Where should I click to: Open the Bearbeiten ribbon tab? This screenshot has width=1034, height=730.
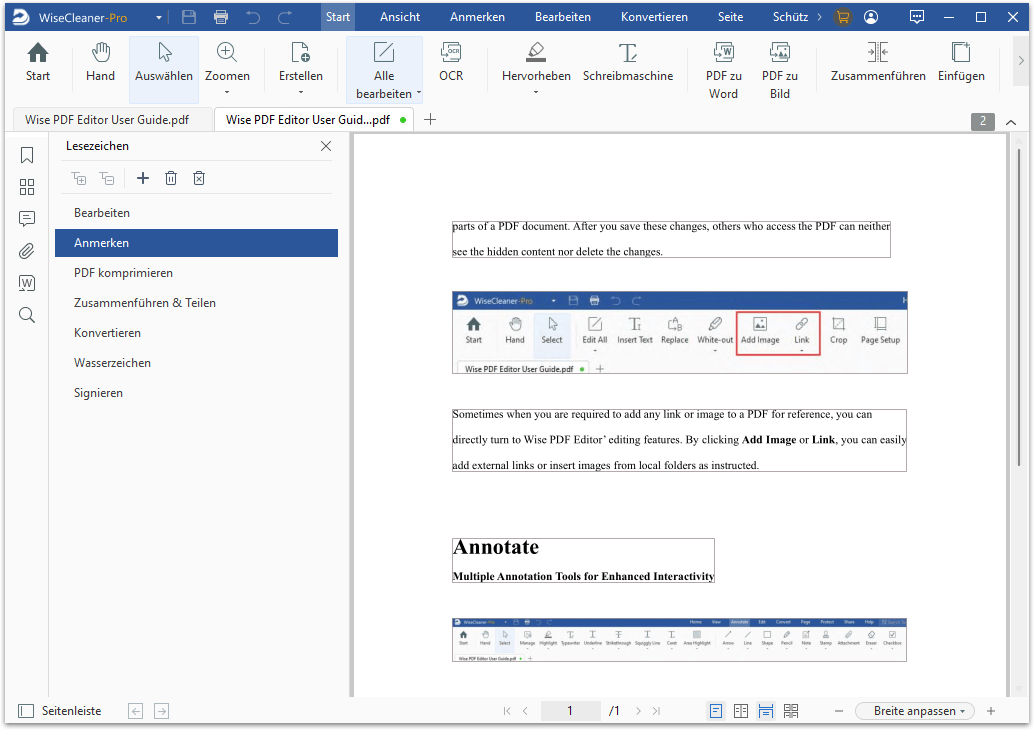click(x=563, y=17)
